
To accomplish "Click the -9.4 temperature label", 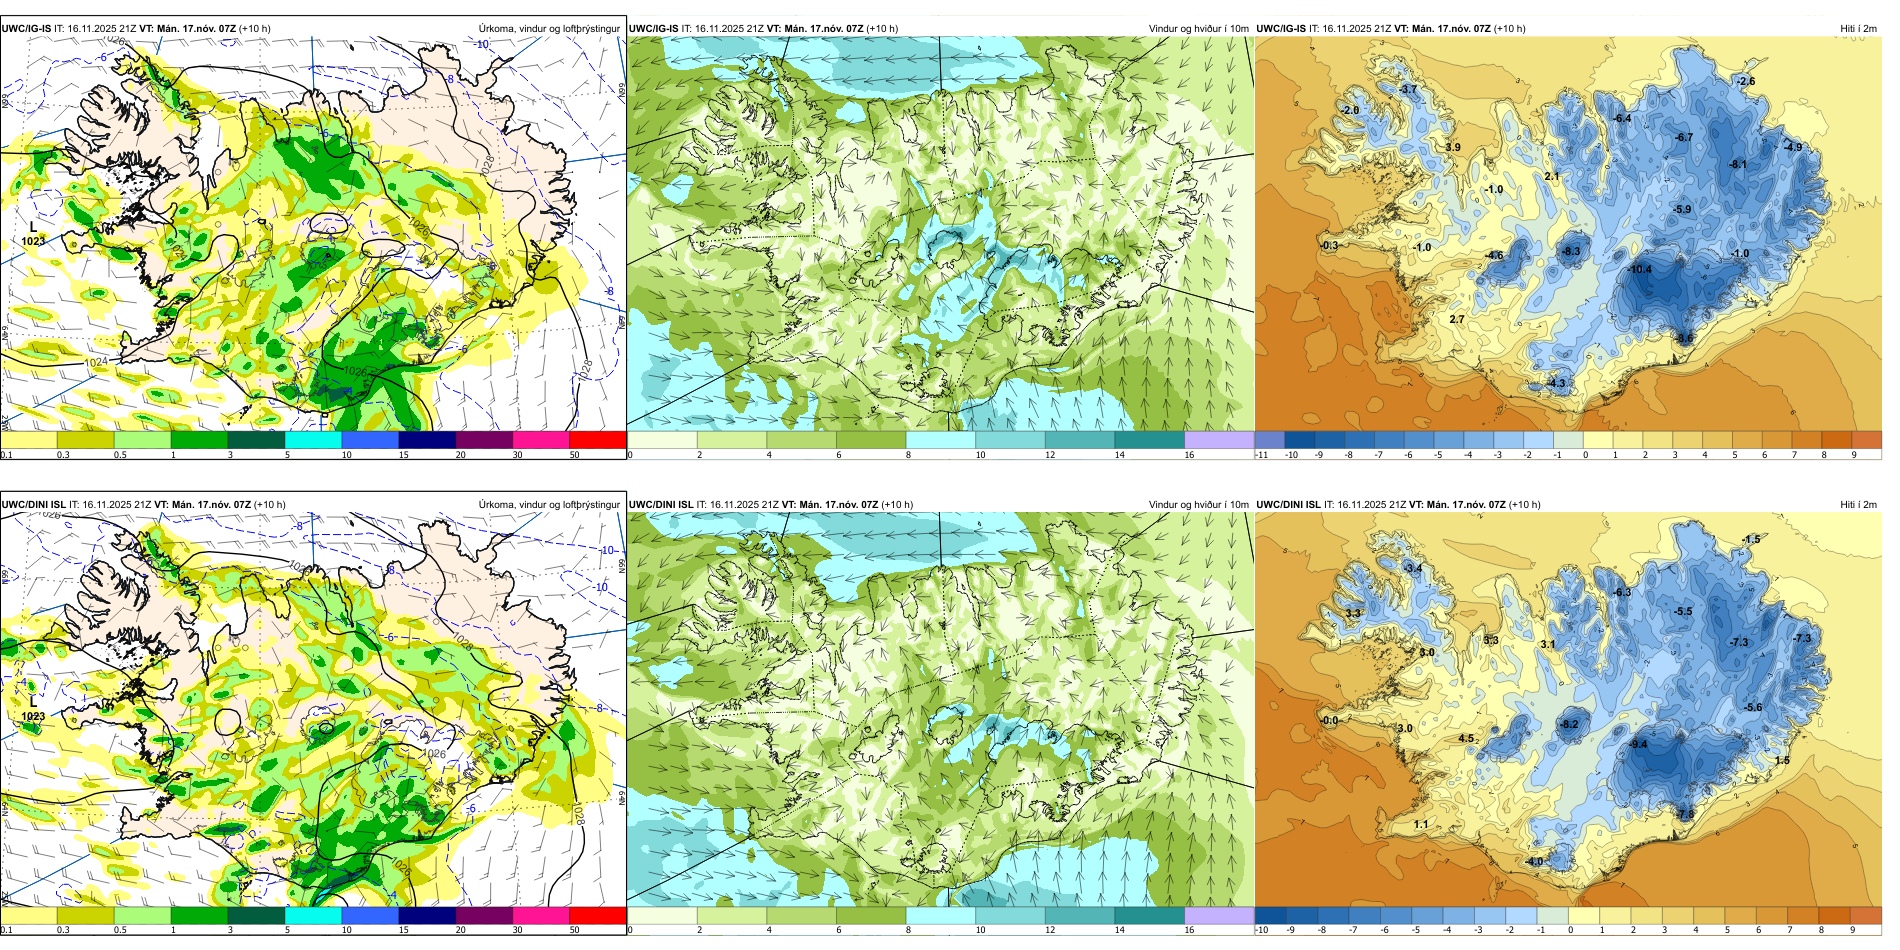I will click(x=1638, y=744).
